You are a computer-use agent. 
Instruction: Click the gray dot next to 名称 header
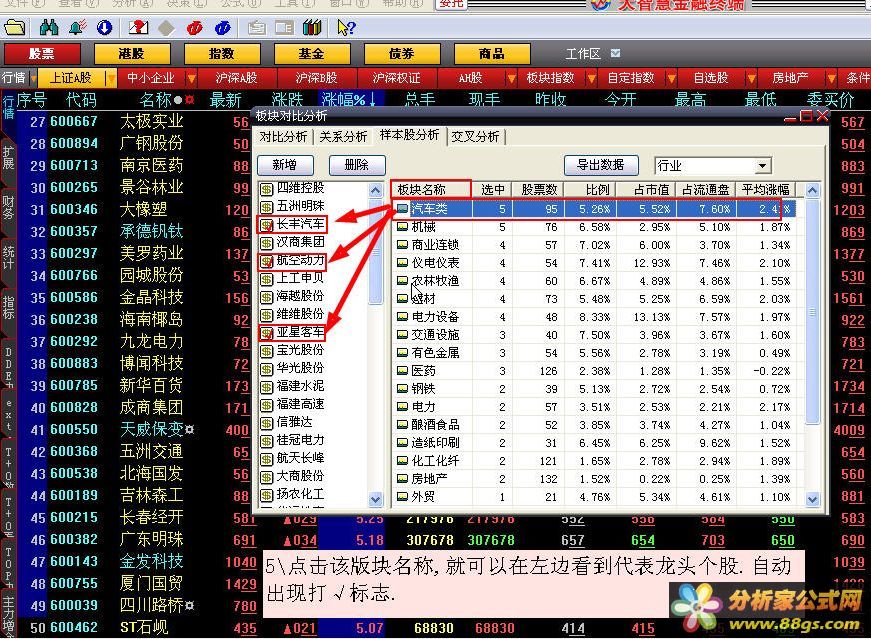[x=178, y=100]
